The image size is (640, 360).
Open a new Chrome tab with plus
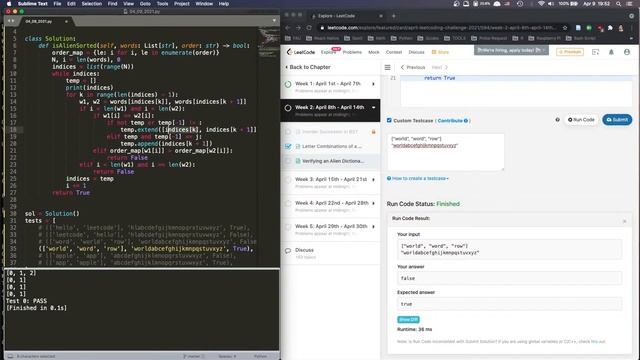393,16
